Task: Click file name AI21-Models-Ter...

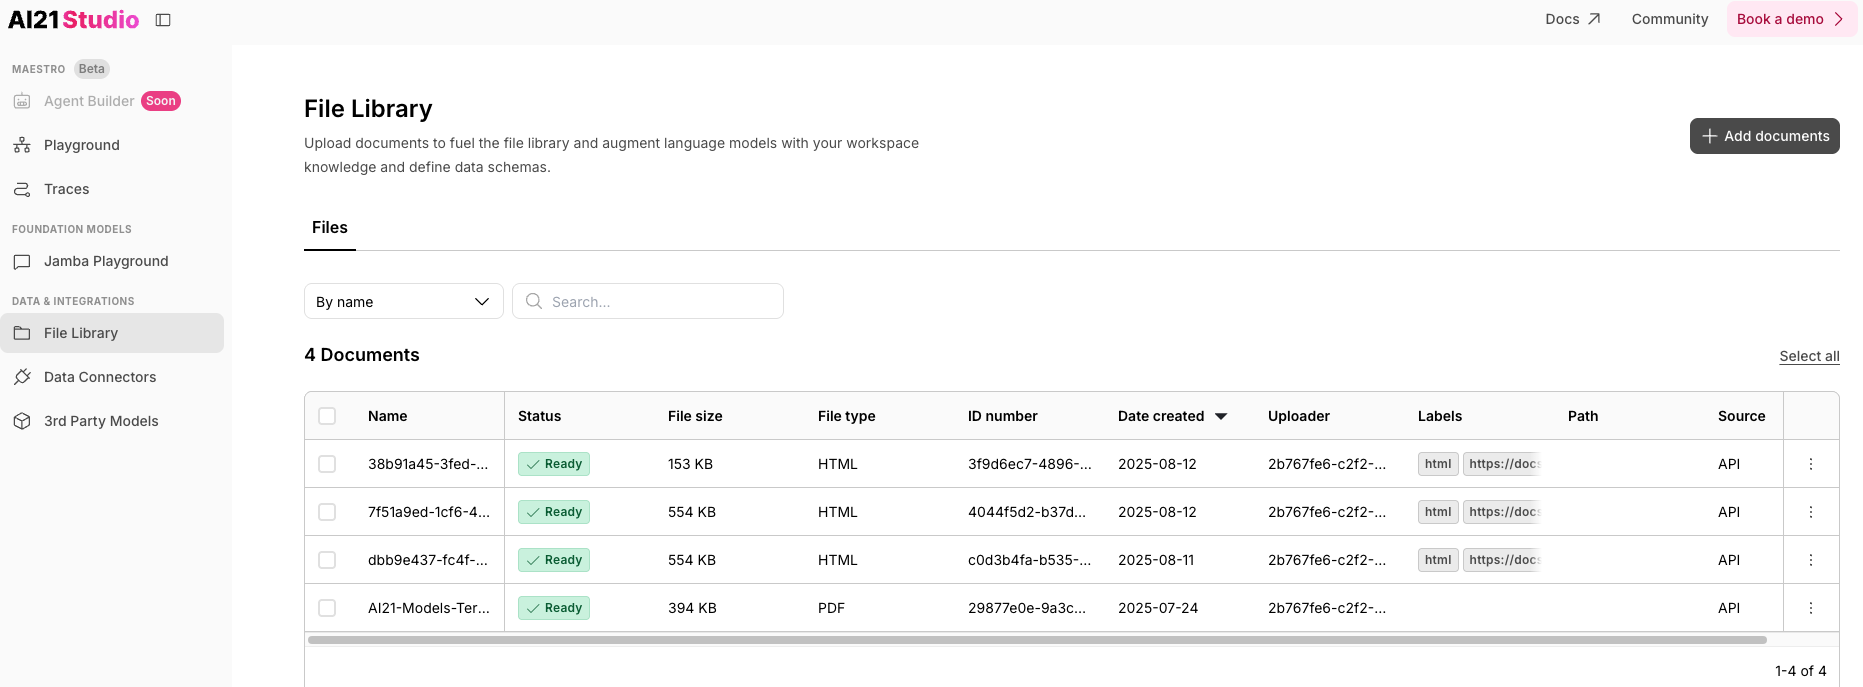Action: 429,608
